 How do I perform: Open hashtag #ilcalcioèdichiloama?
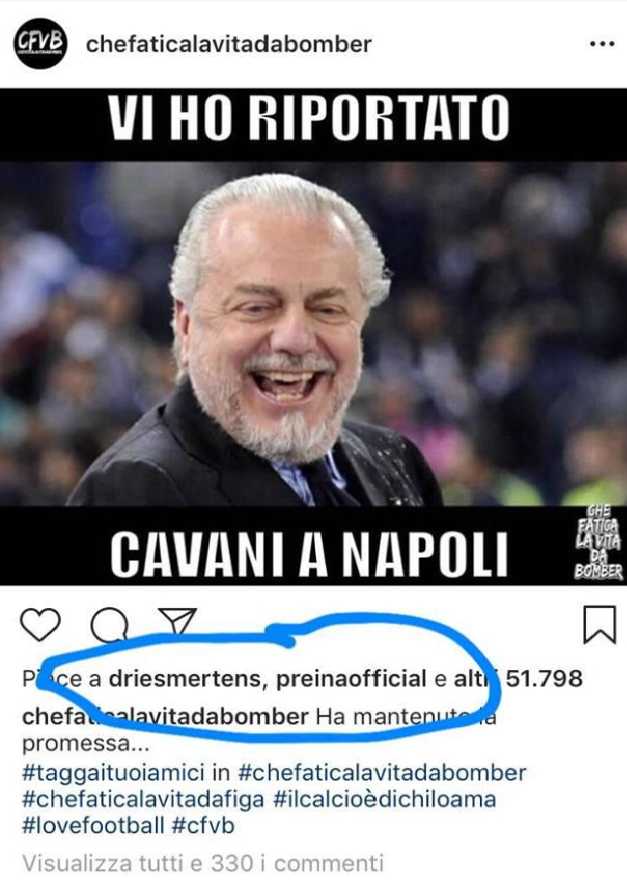(385, 799)
